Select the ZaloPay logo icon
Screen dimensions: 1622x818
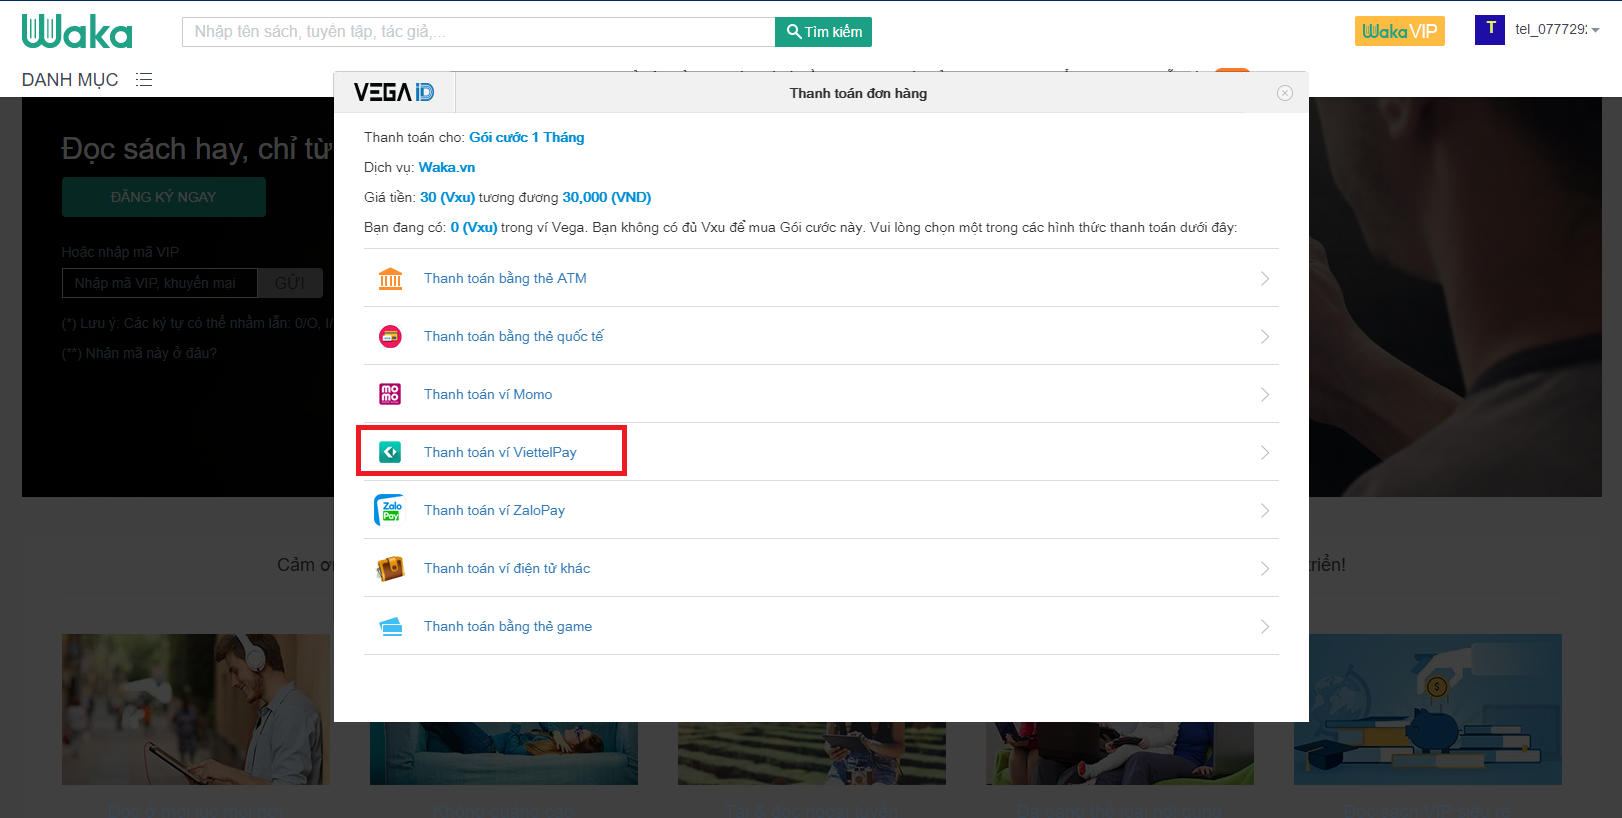(389, 510)
